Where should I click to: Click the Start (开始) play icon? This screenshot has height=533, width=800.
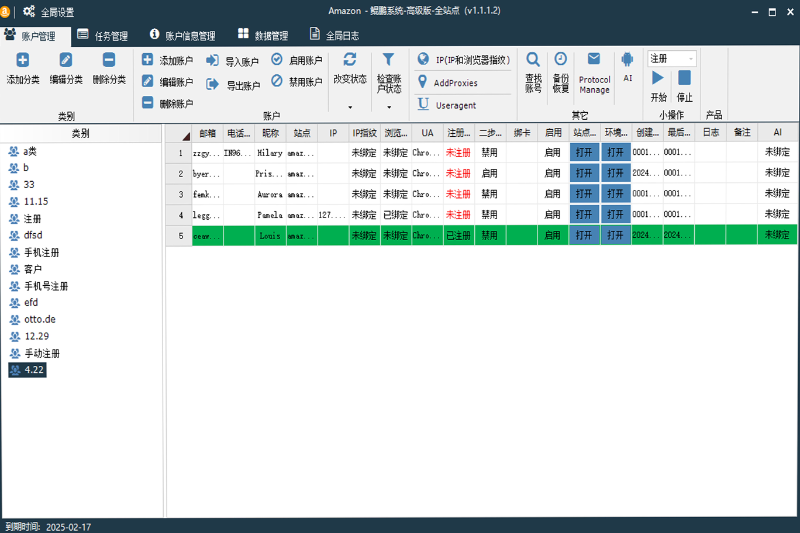(x=658, y=78)
